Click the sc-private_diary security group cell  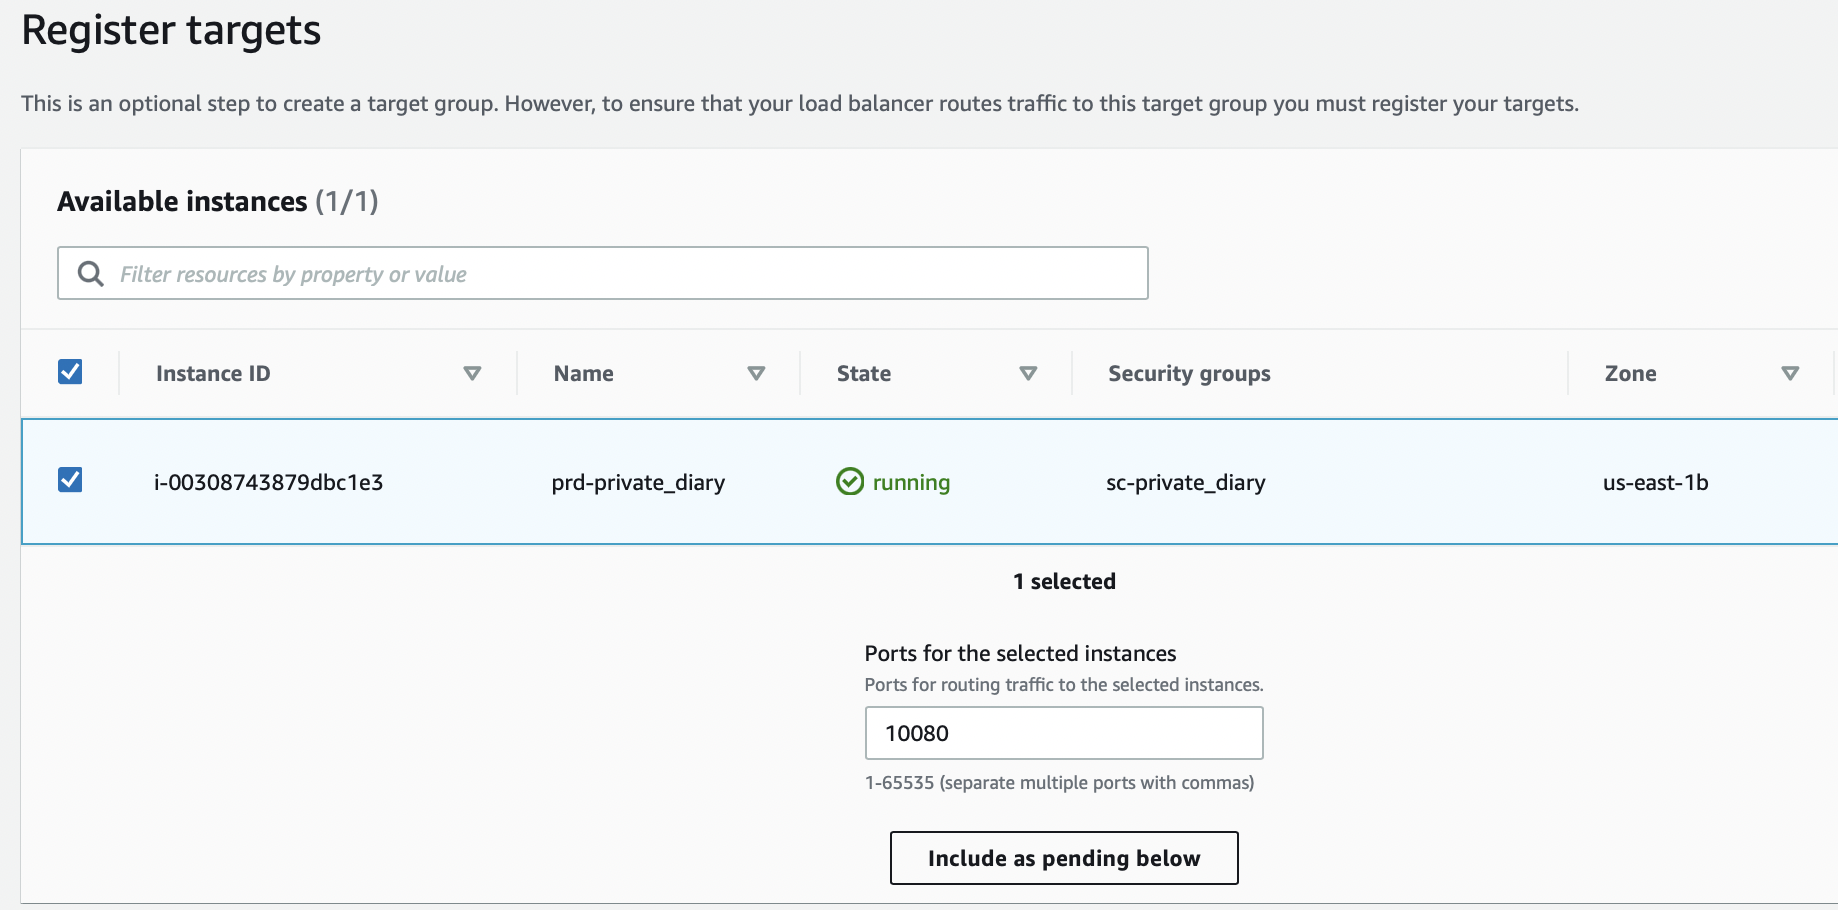1185,482
